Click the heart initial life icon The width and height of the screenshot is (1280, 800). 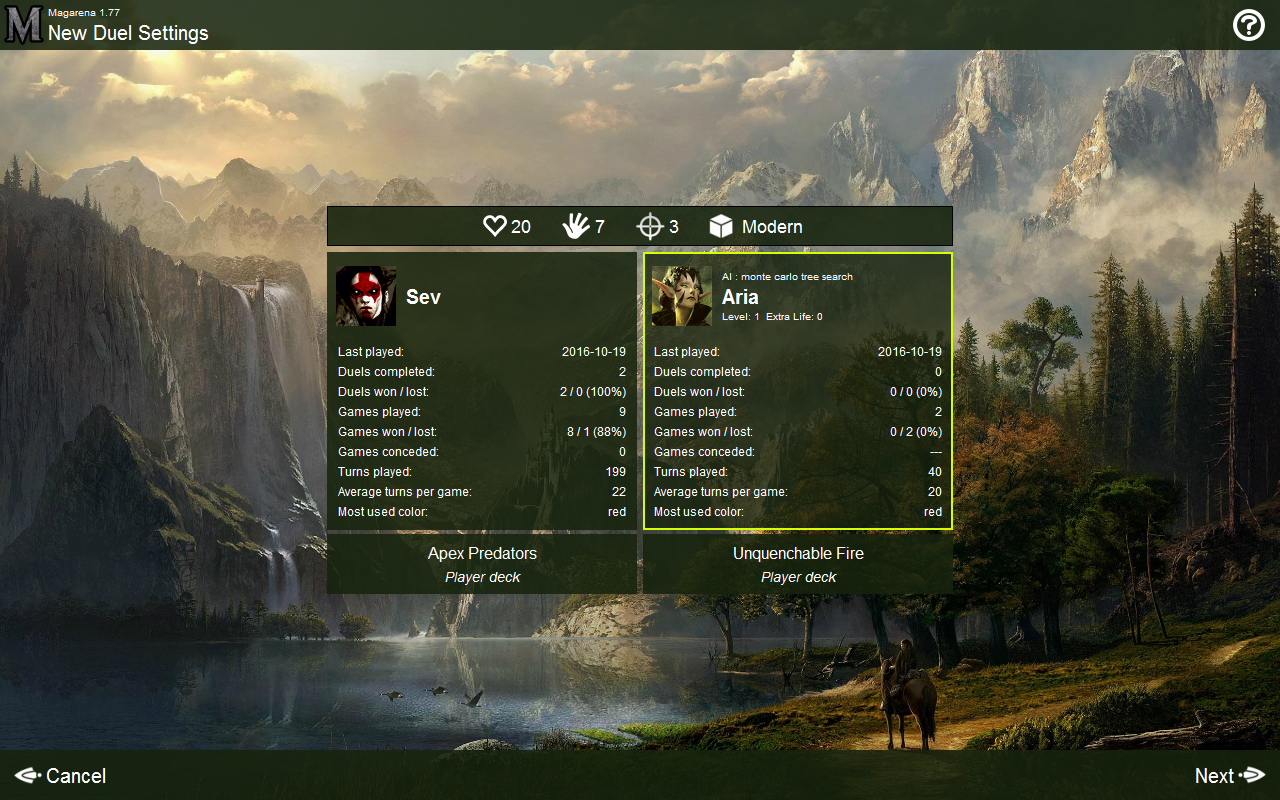point(495,227)
